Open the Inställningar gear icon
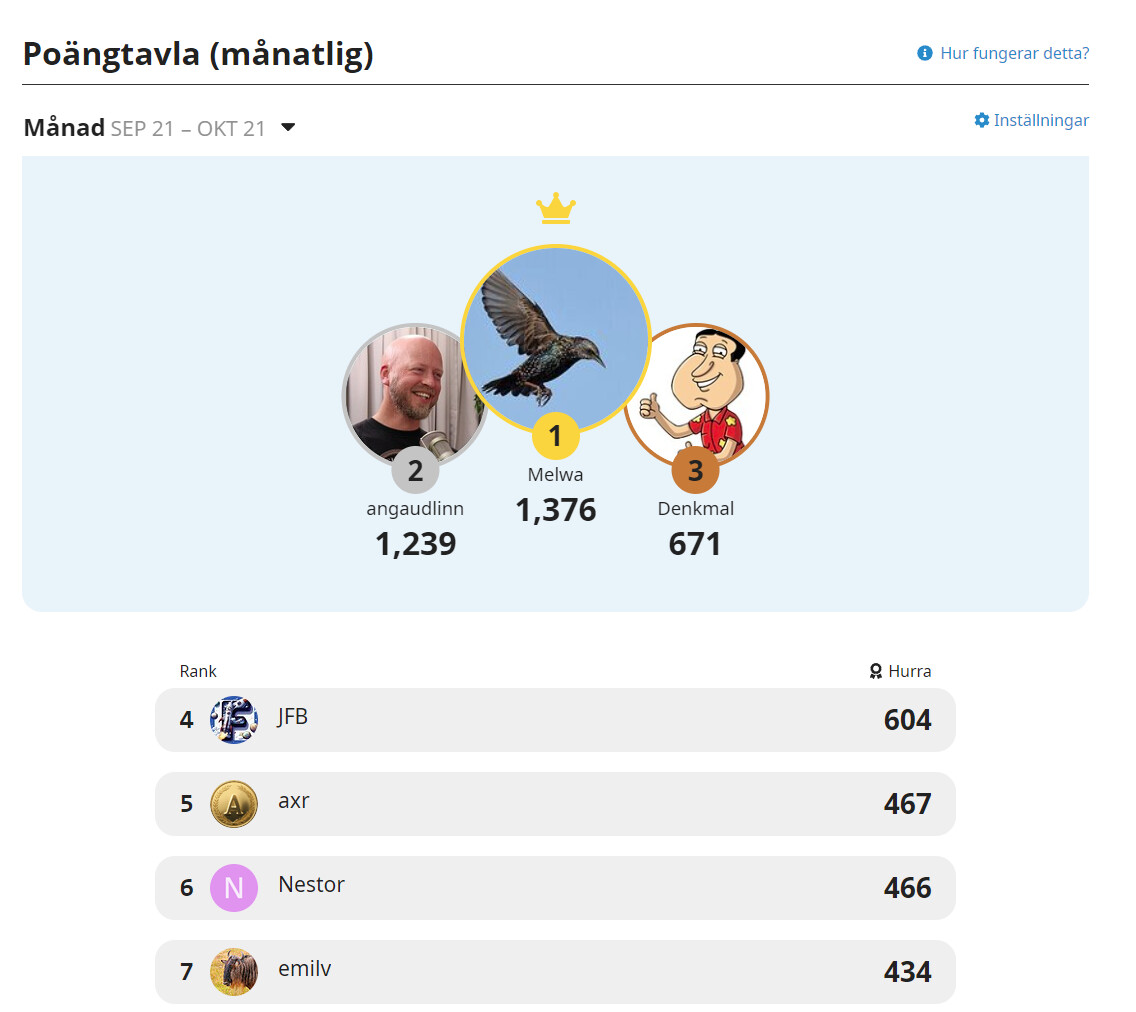This screenshot has width=1136, height=1012. coord(981,120)
